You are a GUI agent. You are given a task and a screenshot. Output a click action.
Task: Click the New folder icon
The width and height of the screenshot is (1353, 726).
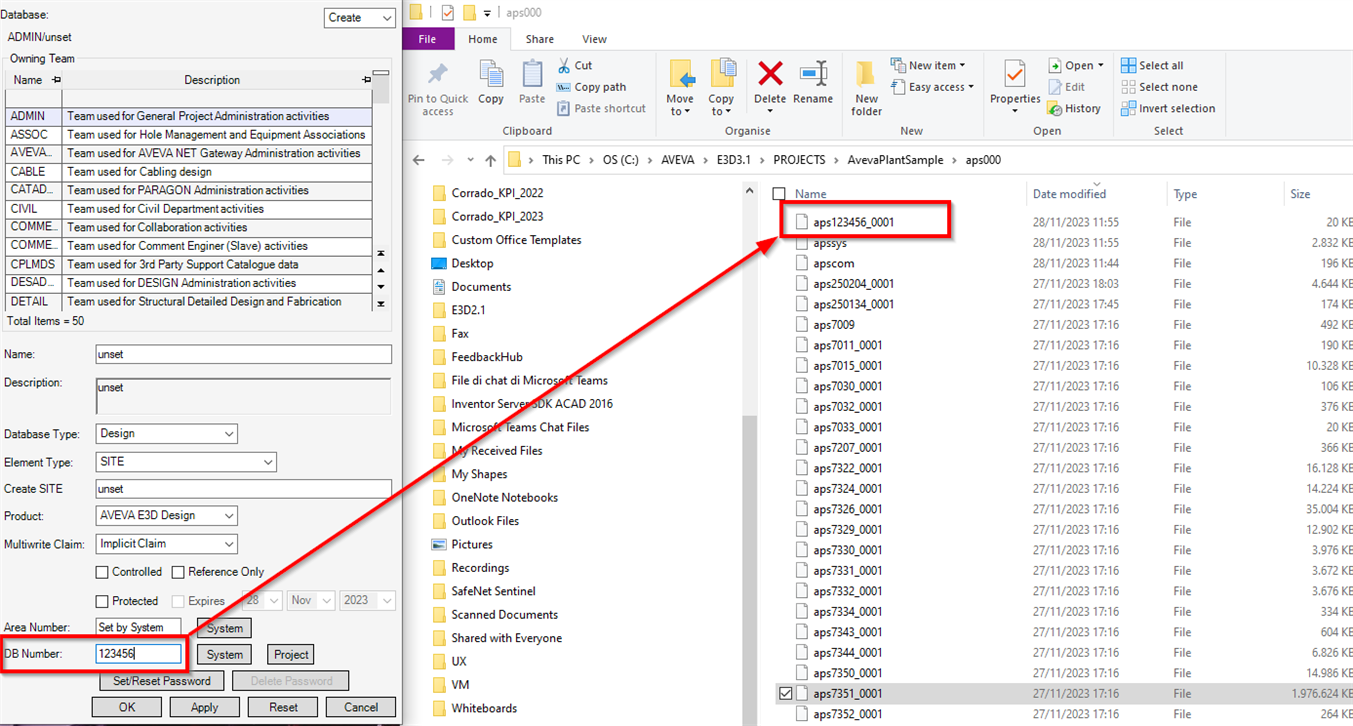866,74
